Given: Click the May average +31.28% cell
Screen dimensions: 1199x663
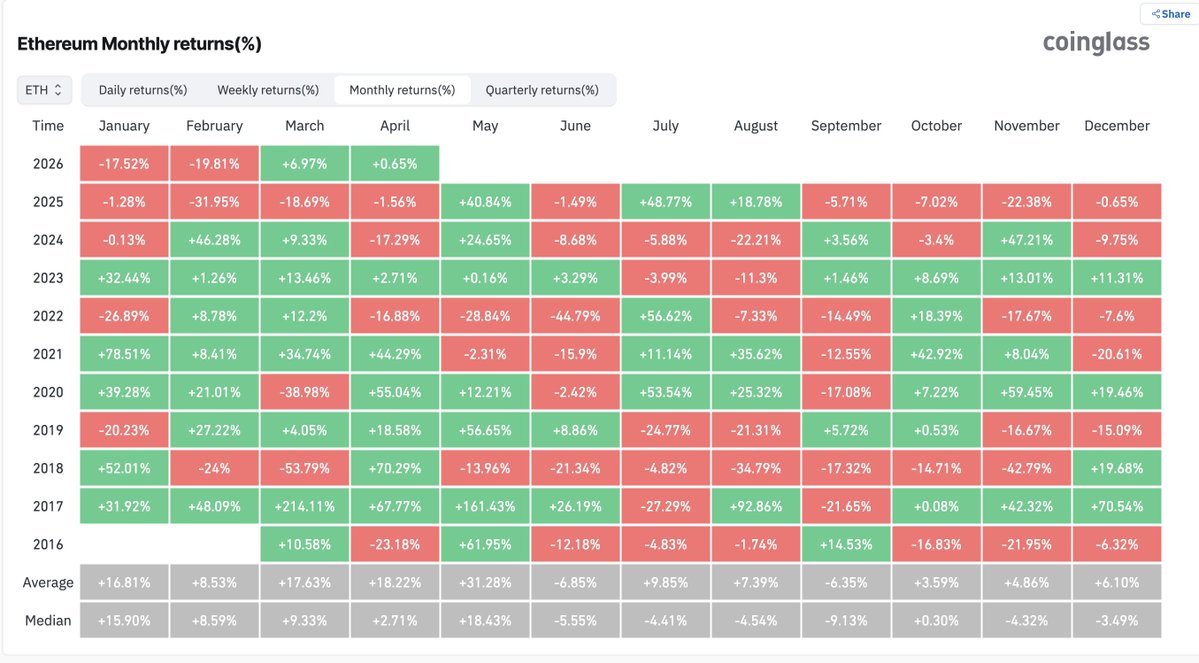Looking at the screenshot, I should pyautogui.click(x=485, y=582).
